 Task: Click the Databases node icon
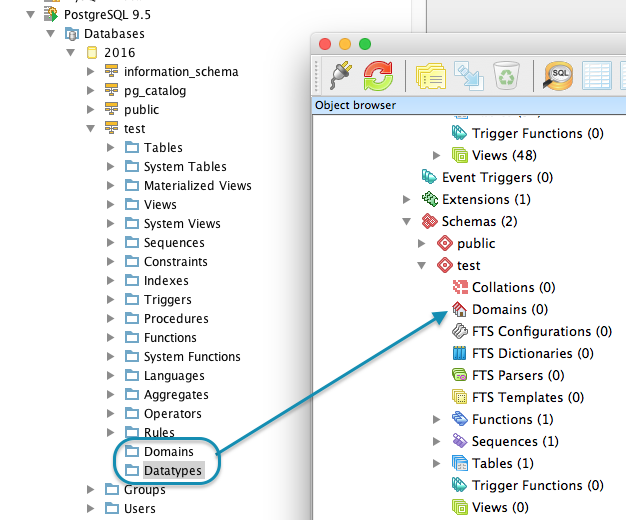coord(71,34)
